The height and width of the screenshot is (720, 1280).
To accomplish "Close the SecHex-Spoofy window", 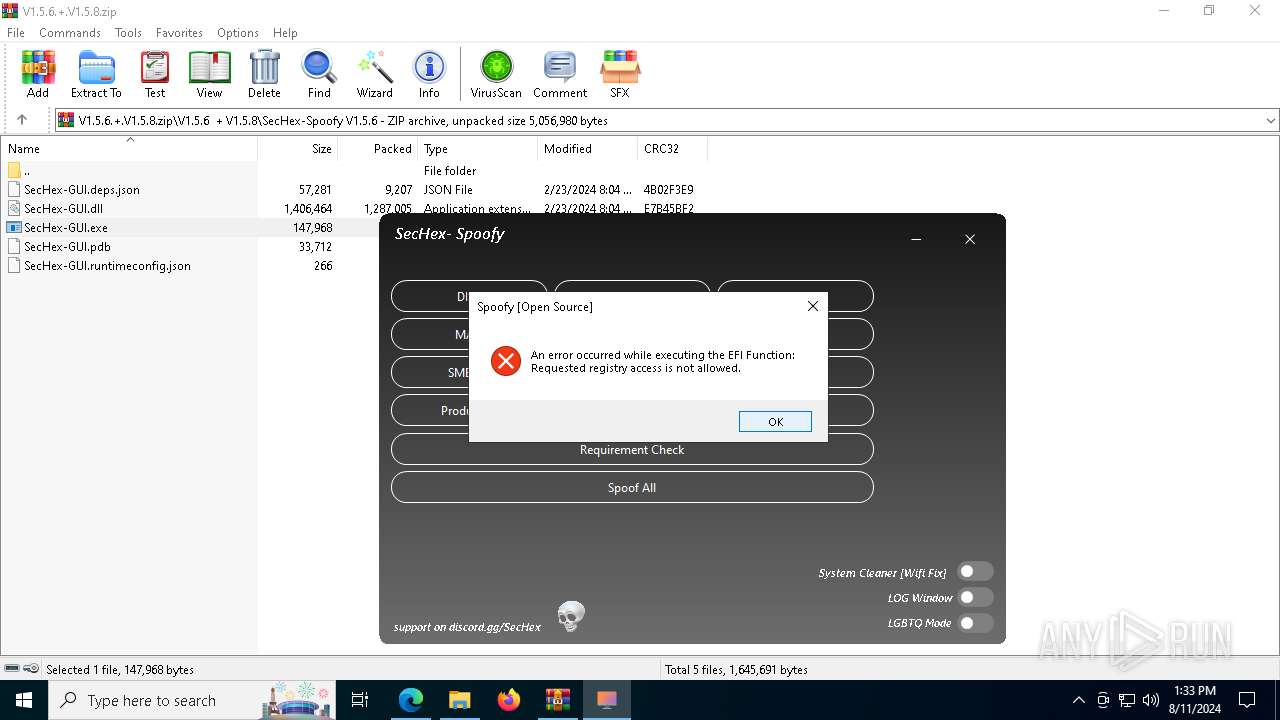I will coord(970,240).
